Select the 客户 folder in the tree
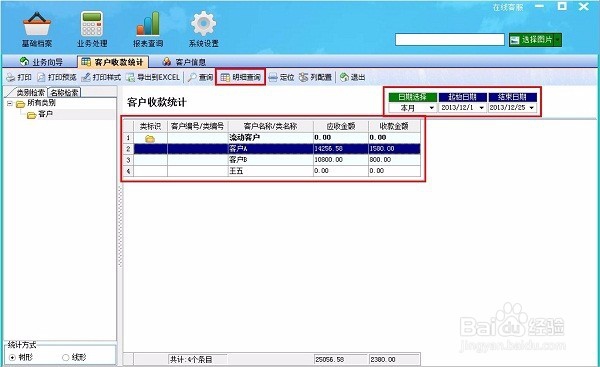Image resolution: width=600 pixels, height=367 pixels. point(46,114)
